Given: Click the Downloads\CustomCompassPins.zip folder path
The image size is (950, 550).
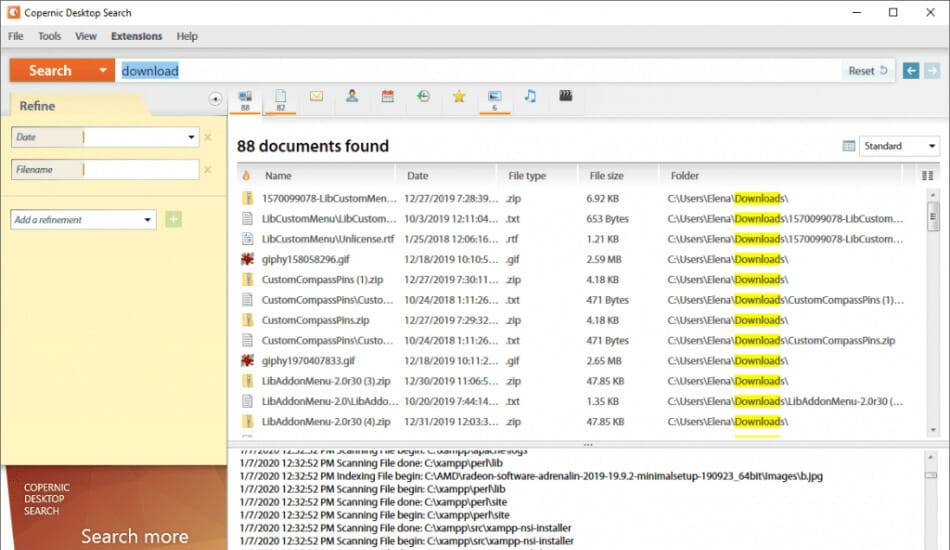Looking at the screenshot, I should (781, 340).
